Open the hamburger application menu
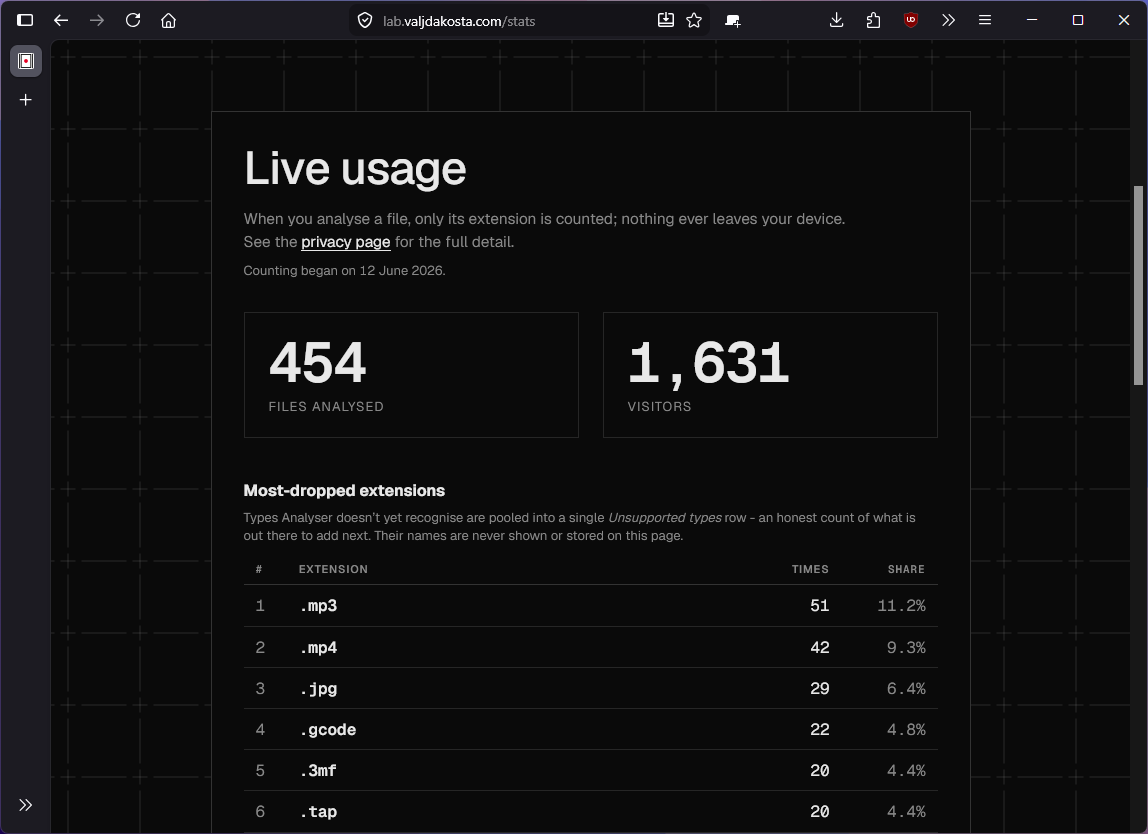Viewport: 1148px width, 834px height. point(985,21)
